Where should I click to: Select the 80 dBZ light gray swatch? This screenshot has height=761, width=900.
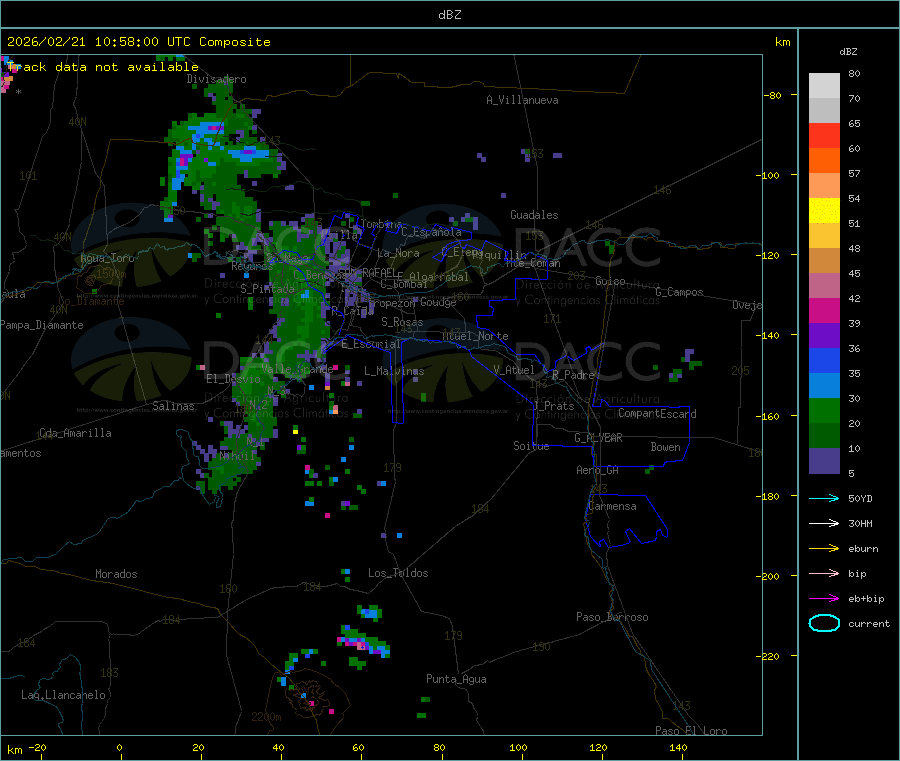pyautogui.click(x=824, y=86)
